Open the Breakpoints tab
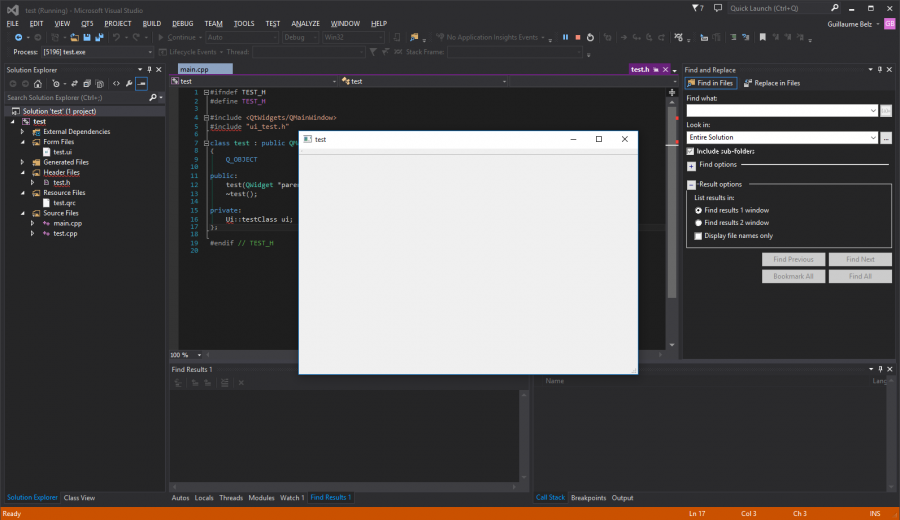The width and height of the screenshot is (900, 520). pyautogui.click(x=588, y=498)
